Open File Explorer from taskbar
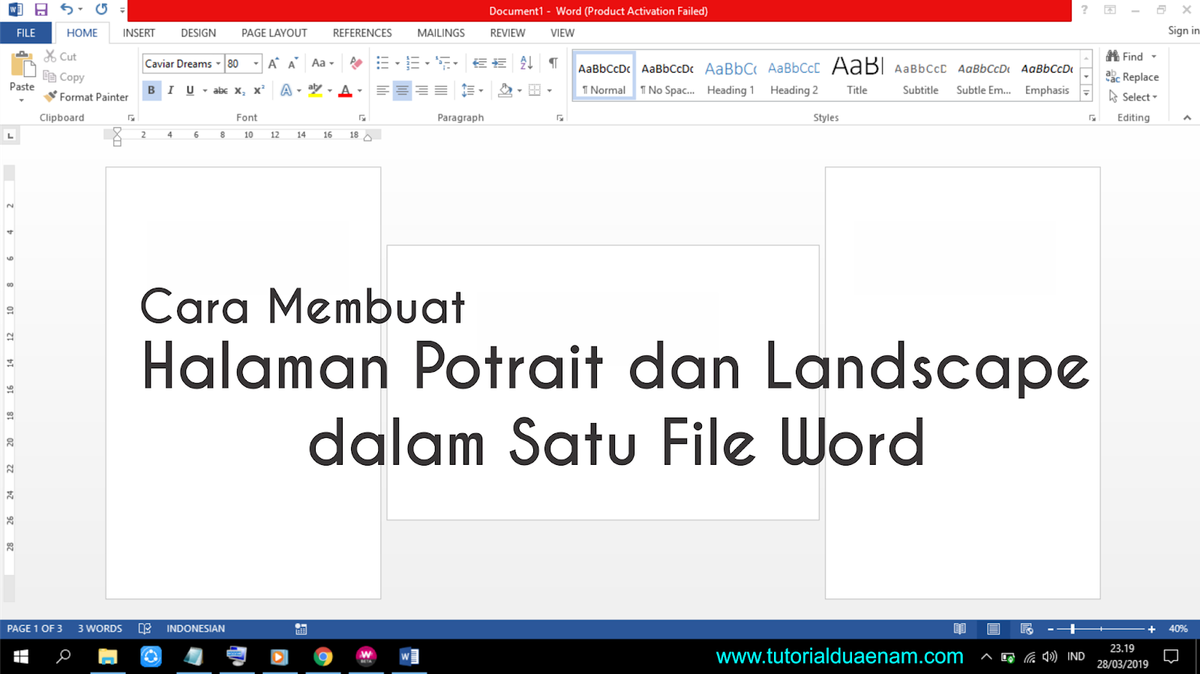Screen dimensions: 1200x674 coord(108,657)
